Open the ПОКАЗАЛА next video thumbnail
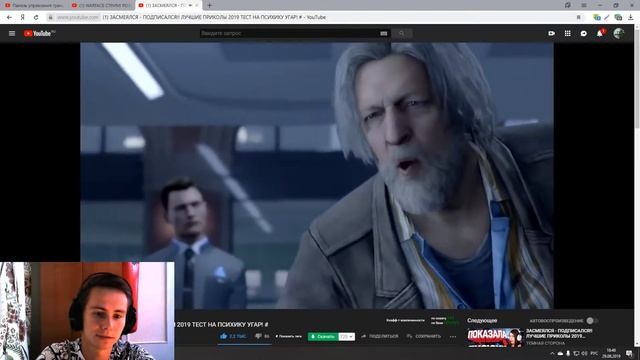The height and width of the screenshot is (360, 640). 495,338
